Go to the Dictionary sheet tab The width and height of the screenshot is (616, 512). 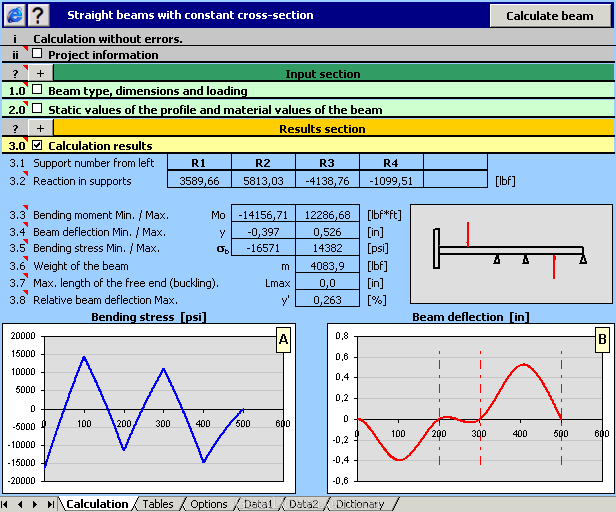[x=359, y=504]
